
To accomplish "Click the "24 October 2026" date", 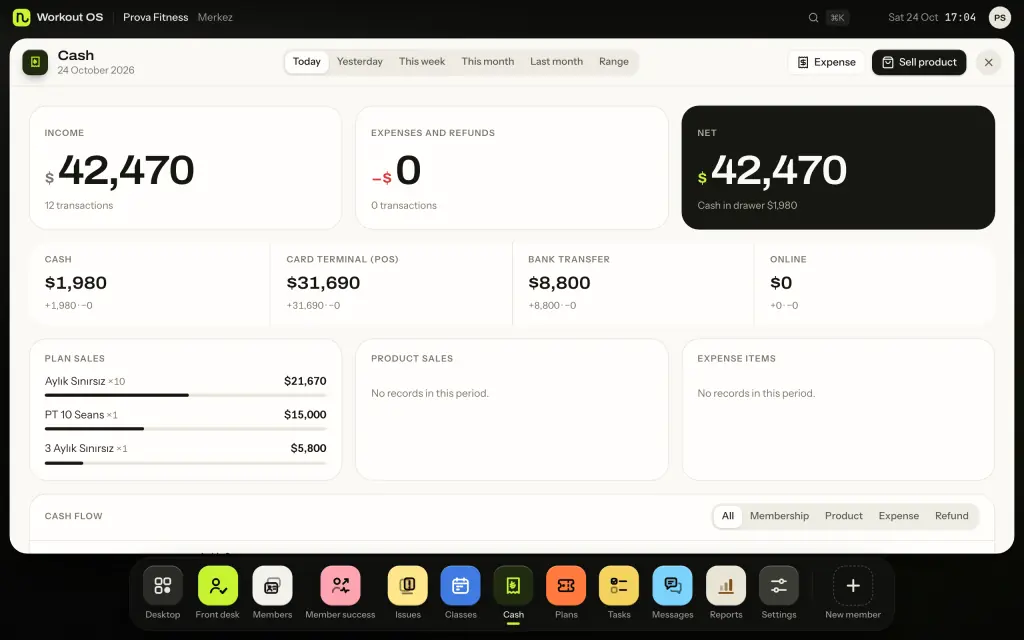I will tap(96, 71).
